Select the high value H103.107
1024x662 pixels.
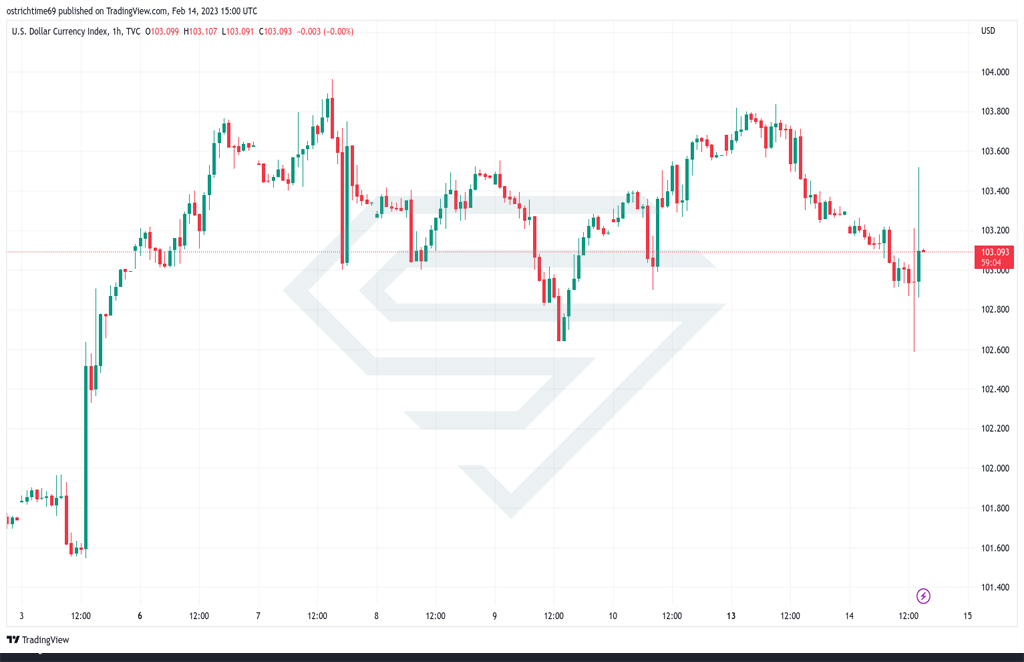click(x=200, y=31)
